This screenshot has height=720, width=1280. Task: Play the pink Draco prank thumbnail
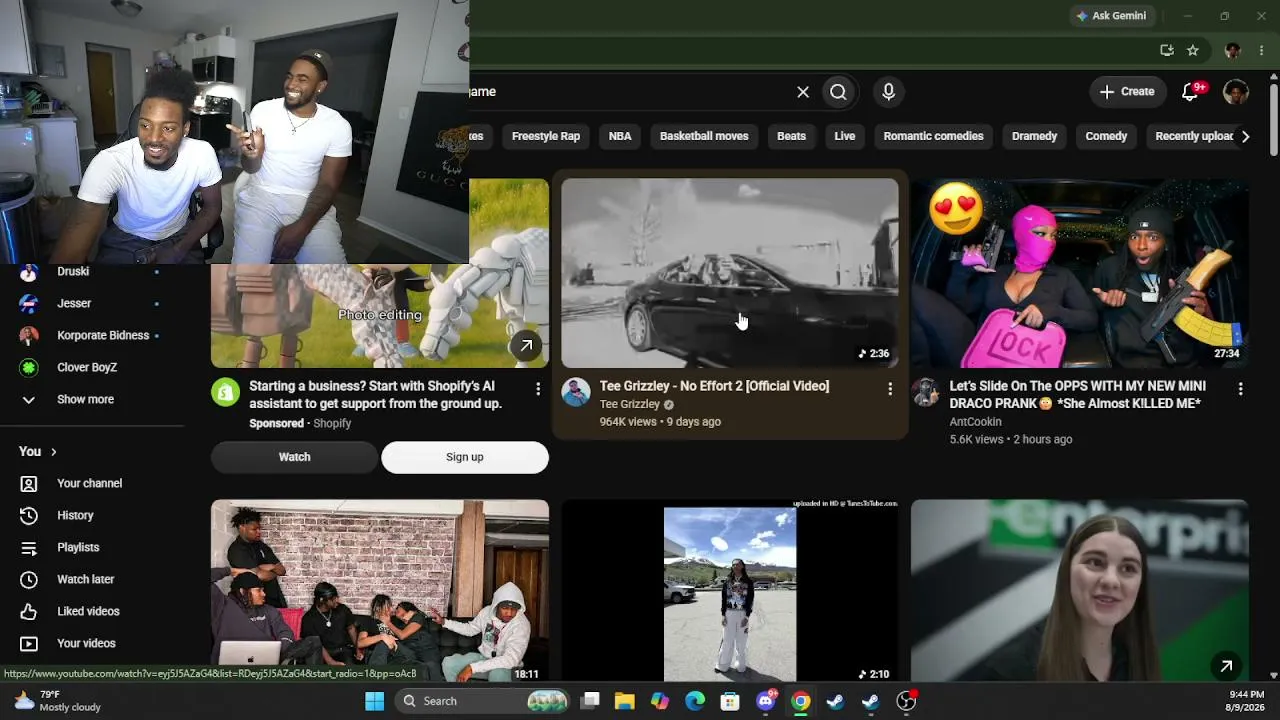click(1079, 273)
